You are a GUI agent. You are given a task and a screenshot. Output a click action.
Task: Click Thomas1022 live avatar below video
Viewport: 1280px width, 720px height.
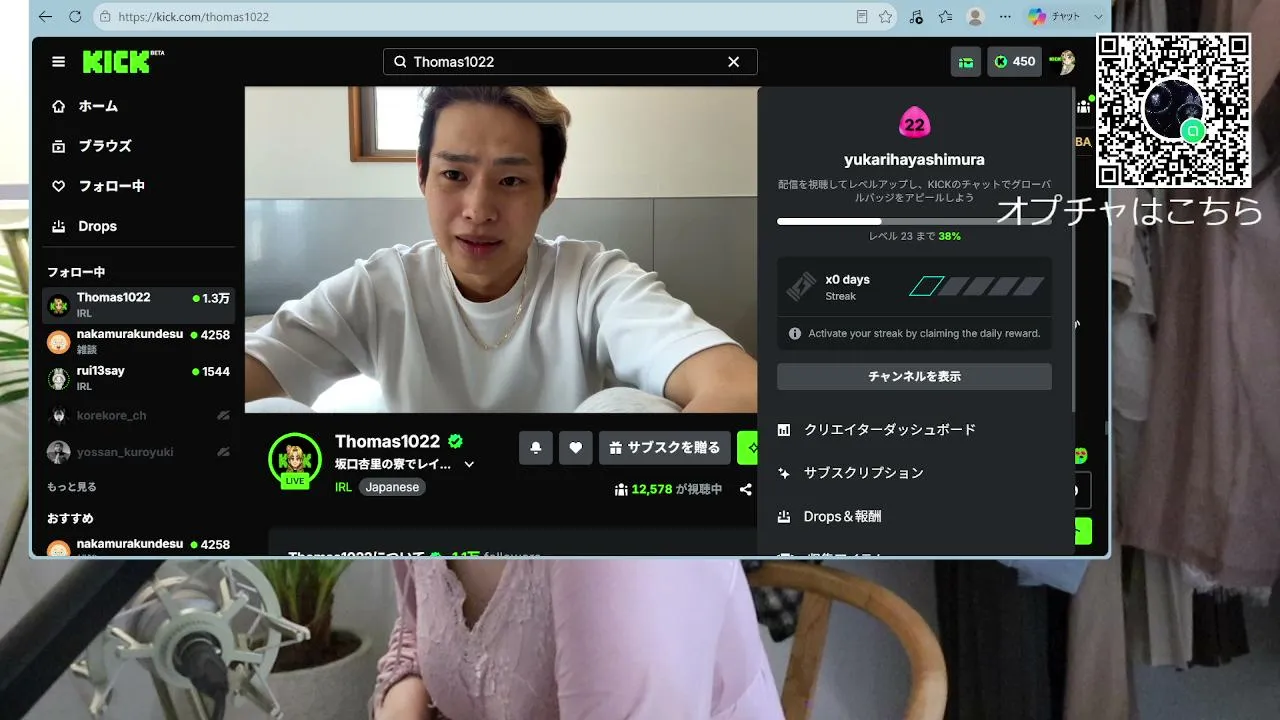point(295,460)
